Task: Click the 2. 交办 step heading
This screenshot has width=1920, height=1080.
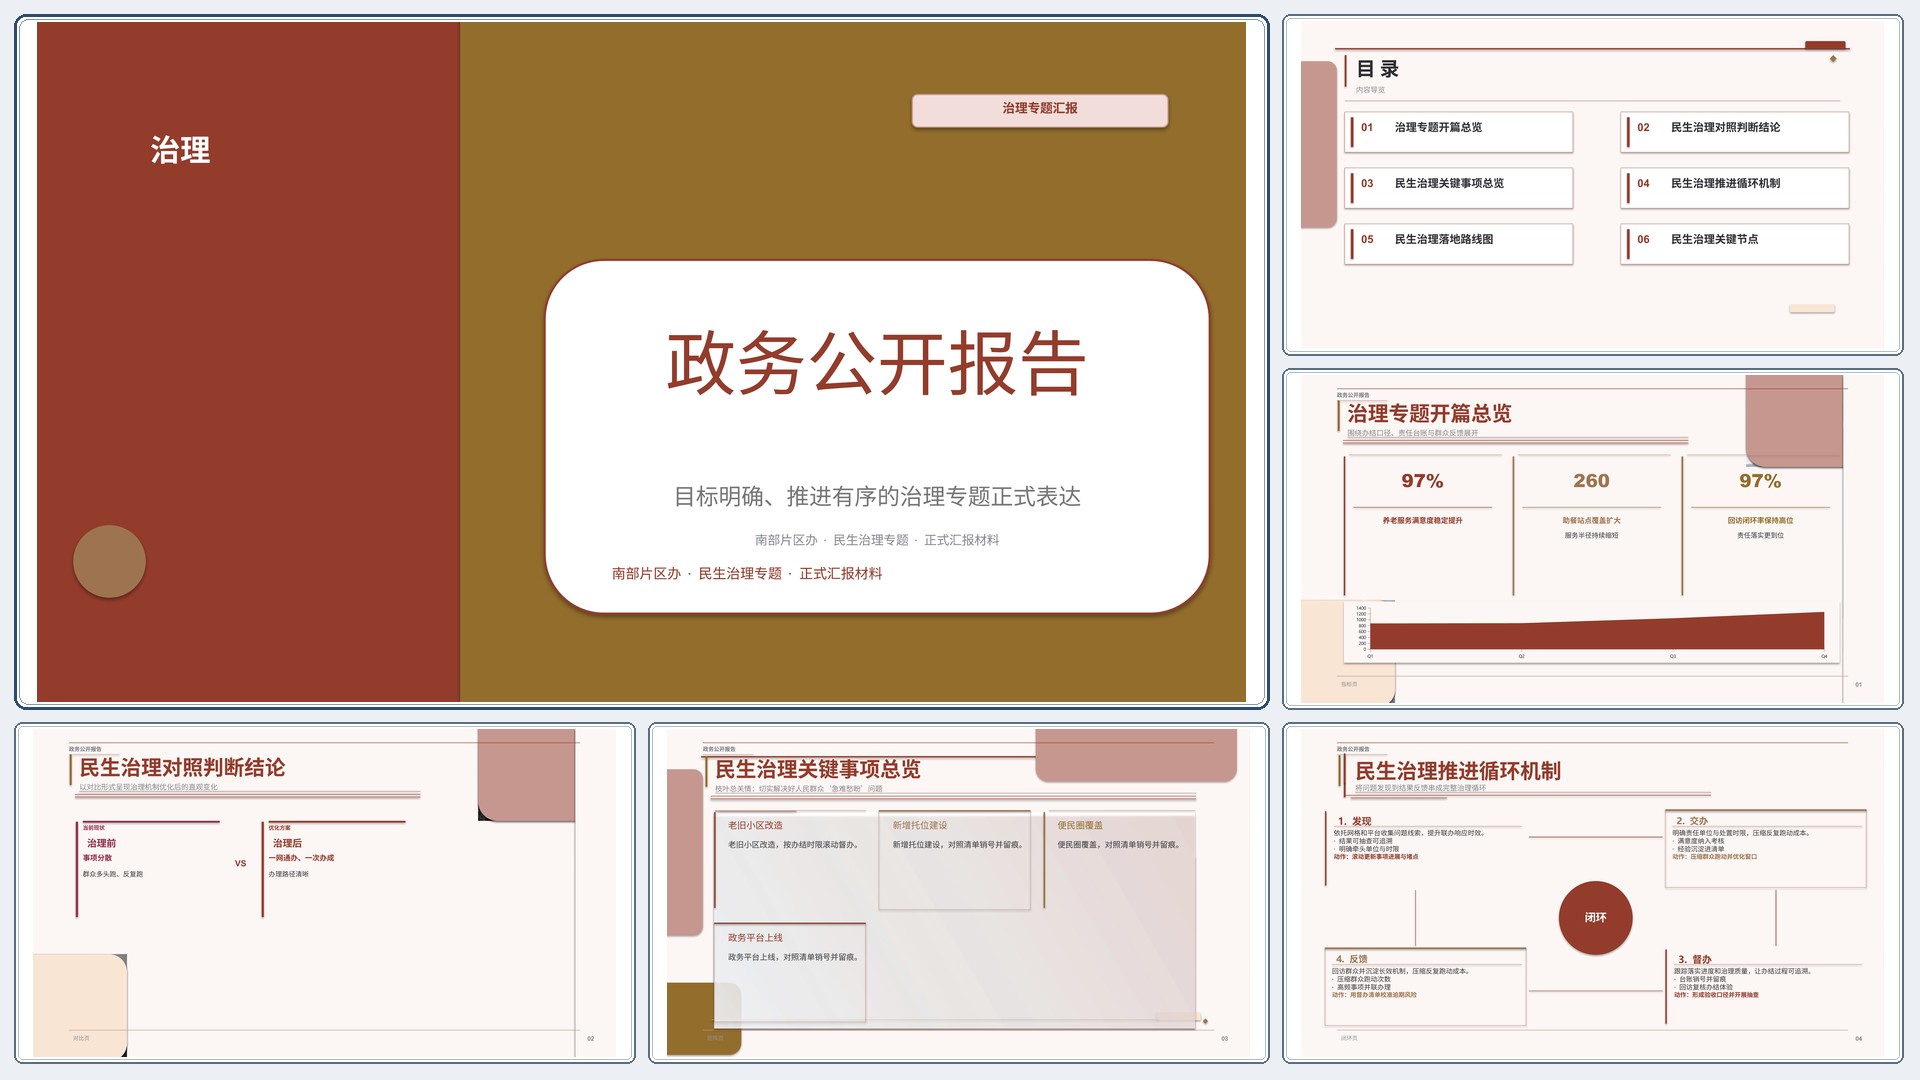Action: 1692,821
